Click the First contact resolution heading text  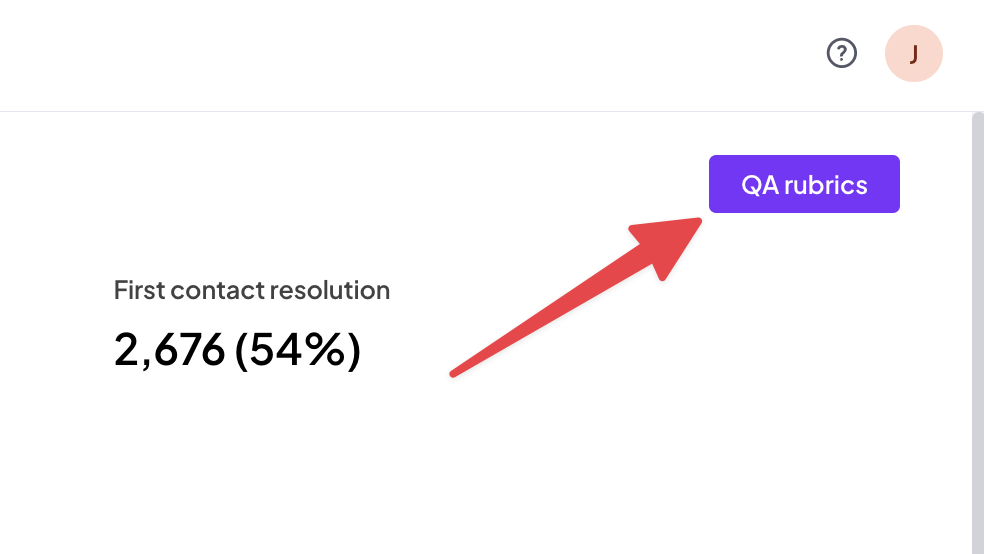click(252, 290)
